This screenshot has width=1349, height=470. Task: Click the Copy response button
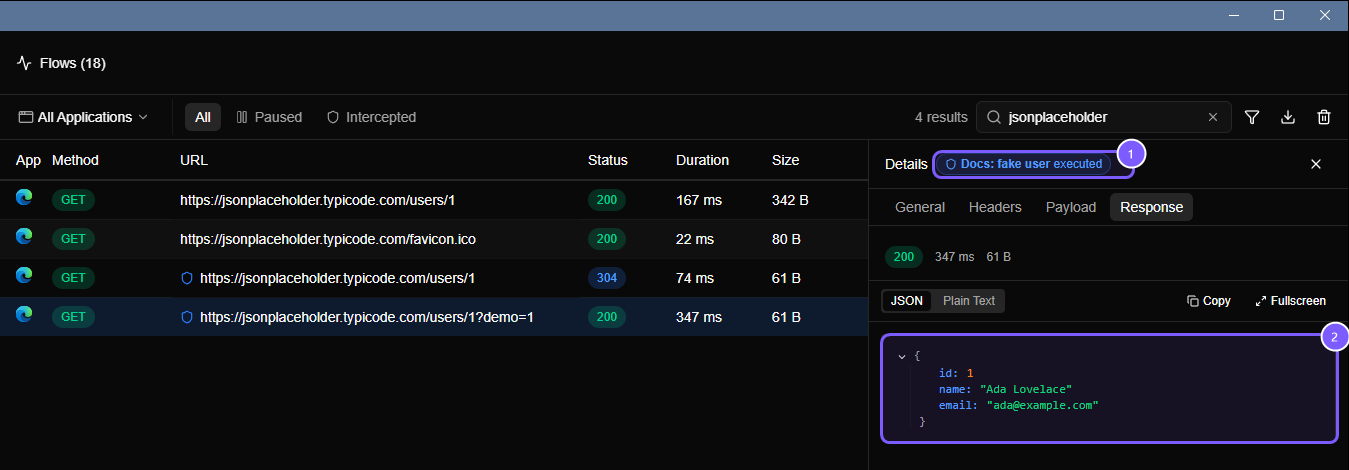[1209, 301]
